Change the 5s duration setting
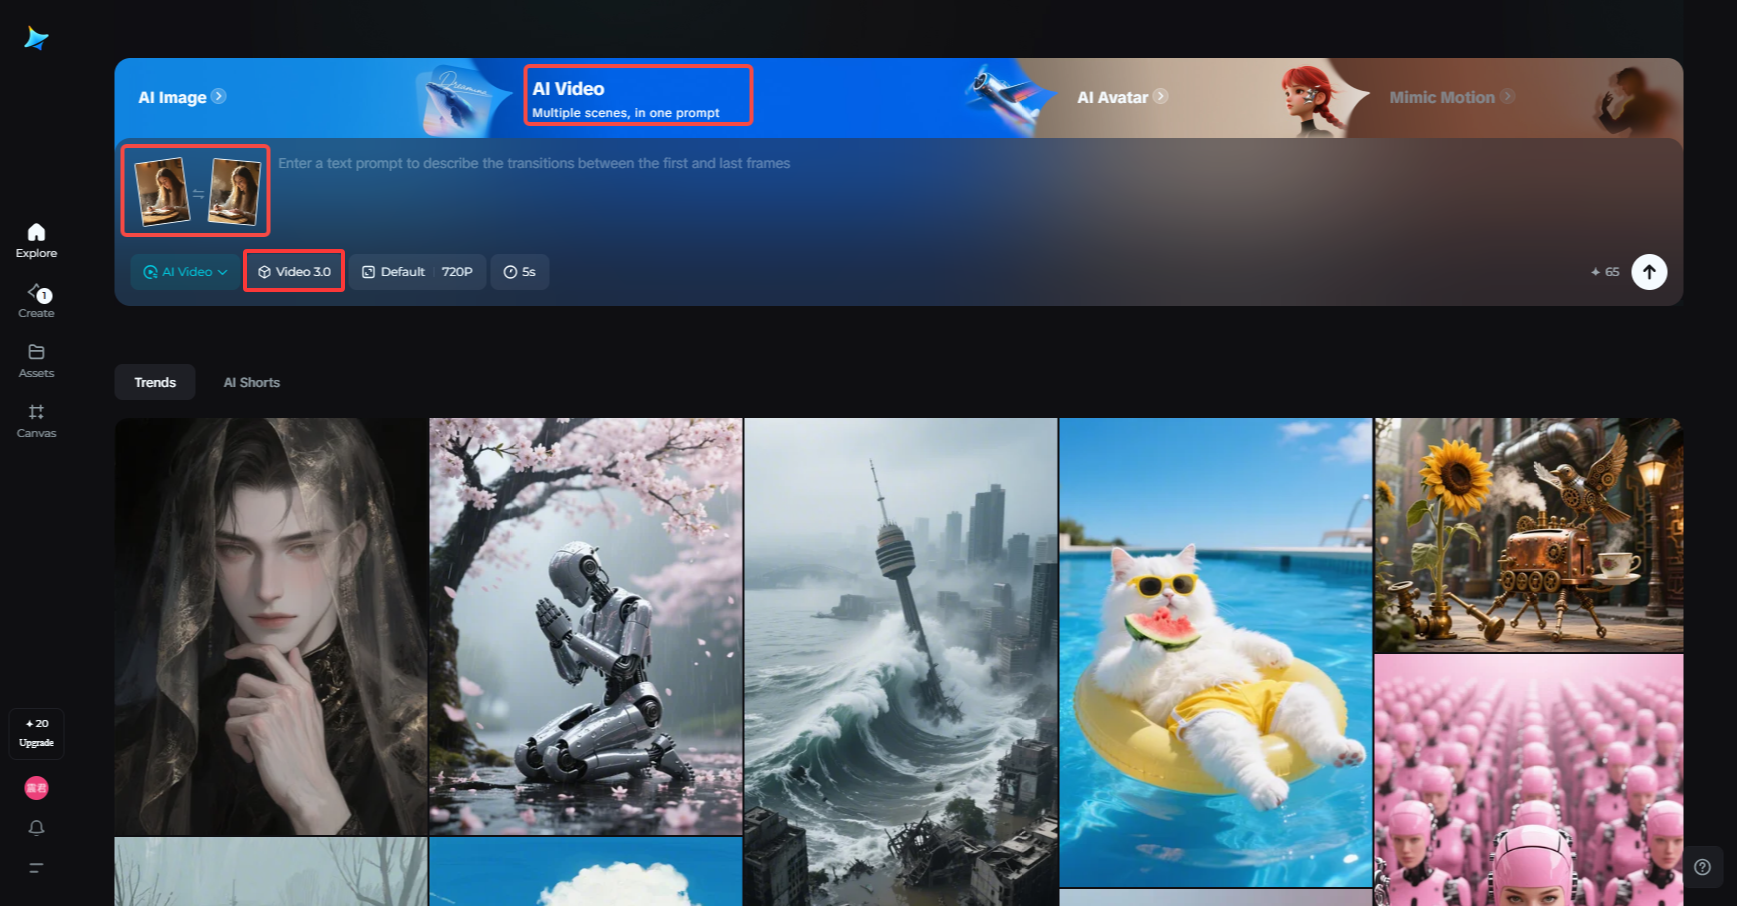 (519, 272)
